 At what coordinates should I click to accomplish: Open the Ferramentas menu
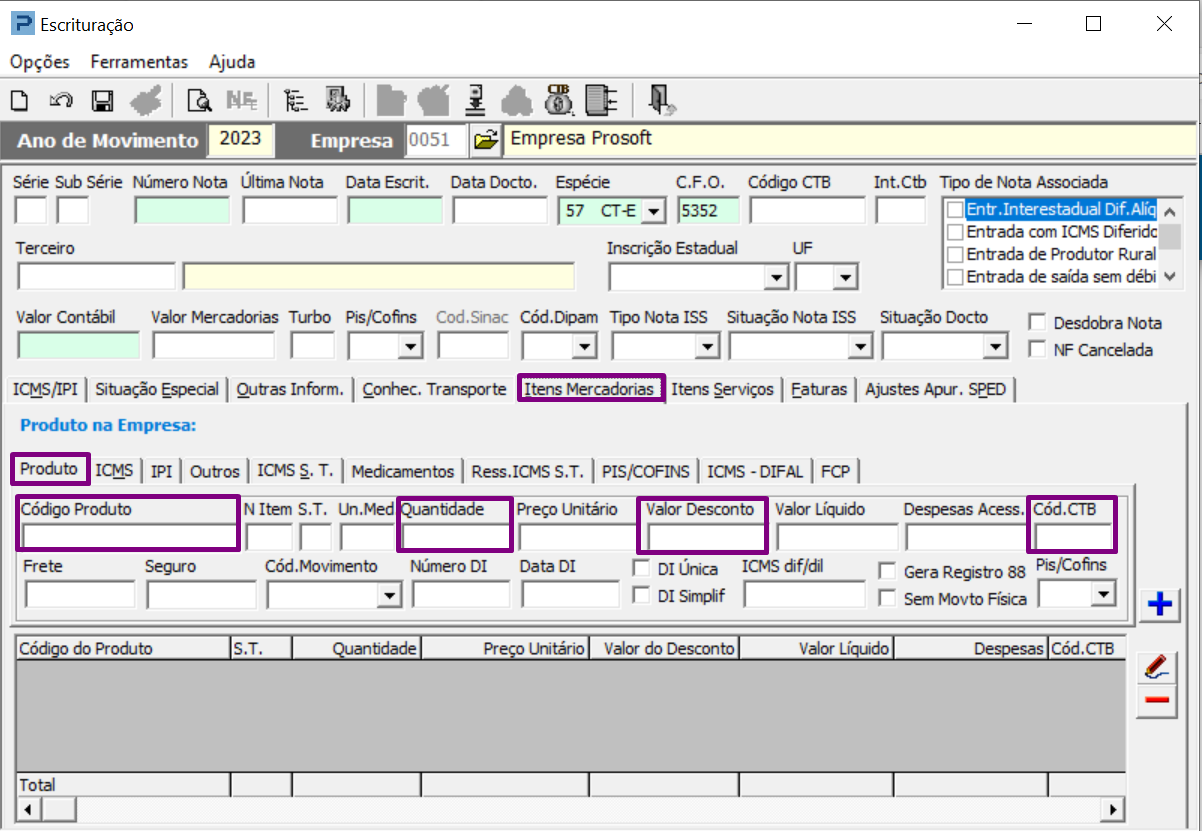139,62
